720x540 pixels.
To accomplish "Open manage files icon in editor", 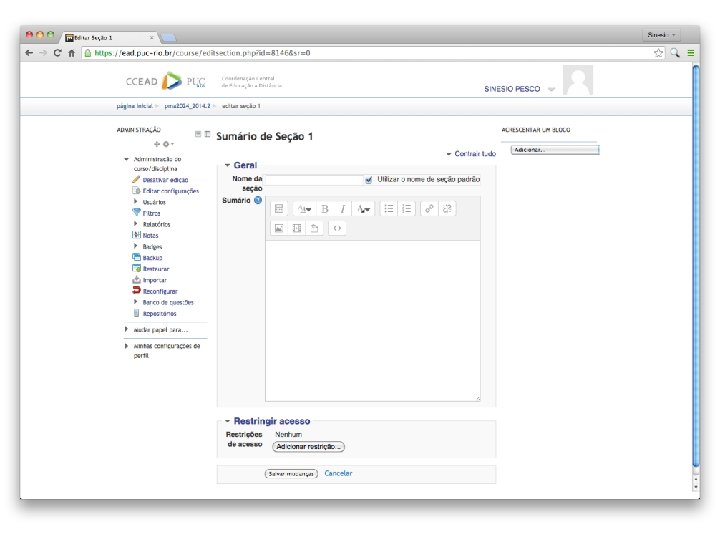I will 315,228.
